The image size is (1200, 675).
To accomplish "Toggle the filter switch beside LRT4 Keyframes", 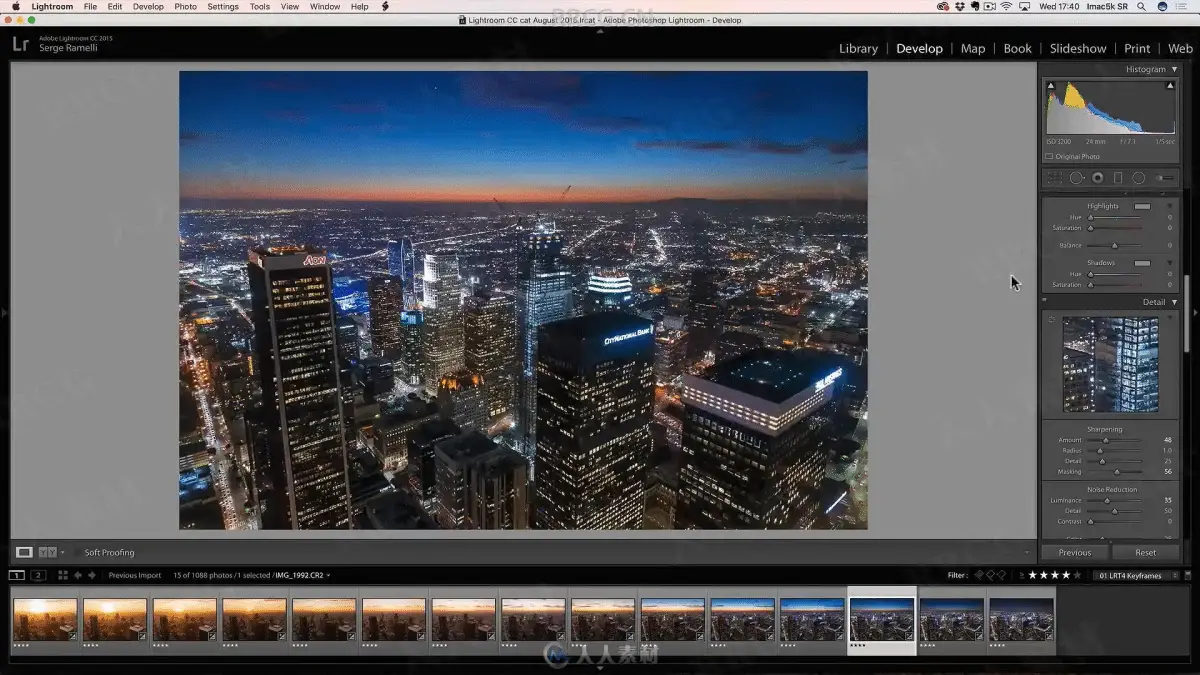I will pyautogui.click(x=1188, y=575).
